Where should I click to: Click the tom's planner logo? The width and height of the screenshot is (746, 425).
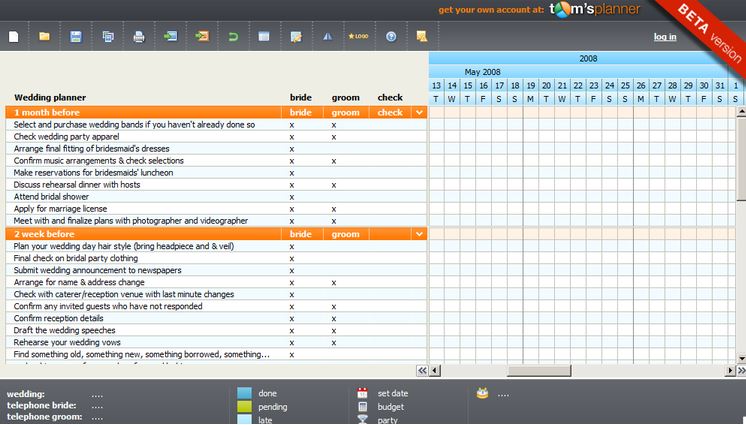595,10
